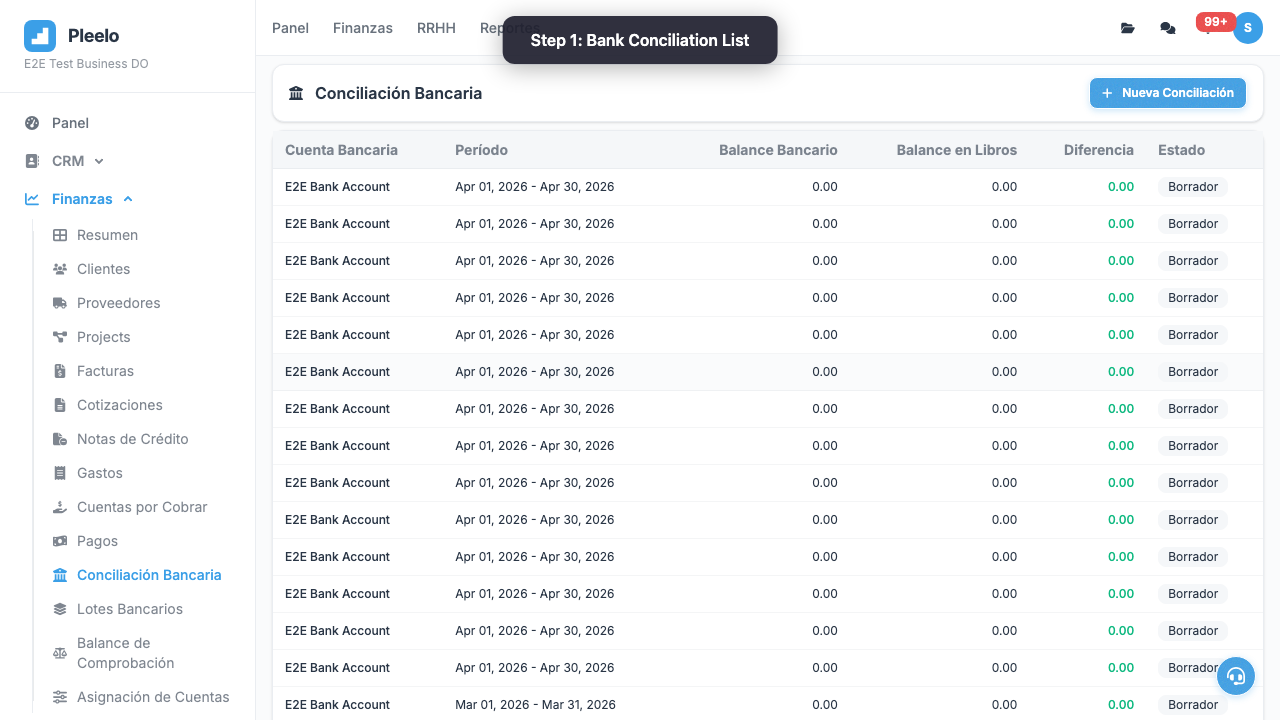Open Gastos via its receipt icon
This screenshot has width=1280, height=720.
point(59,473)
